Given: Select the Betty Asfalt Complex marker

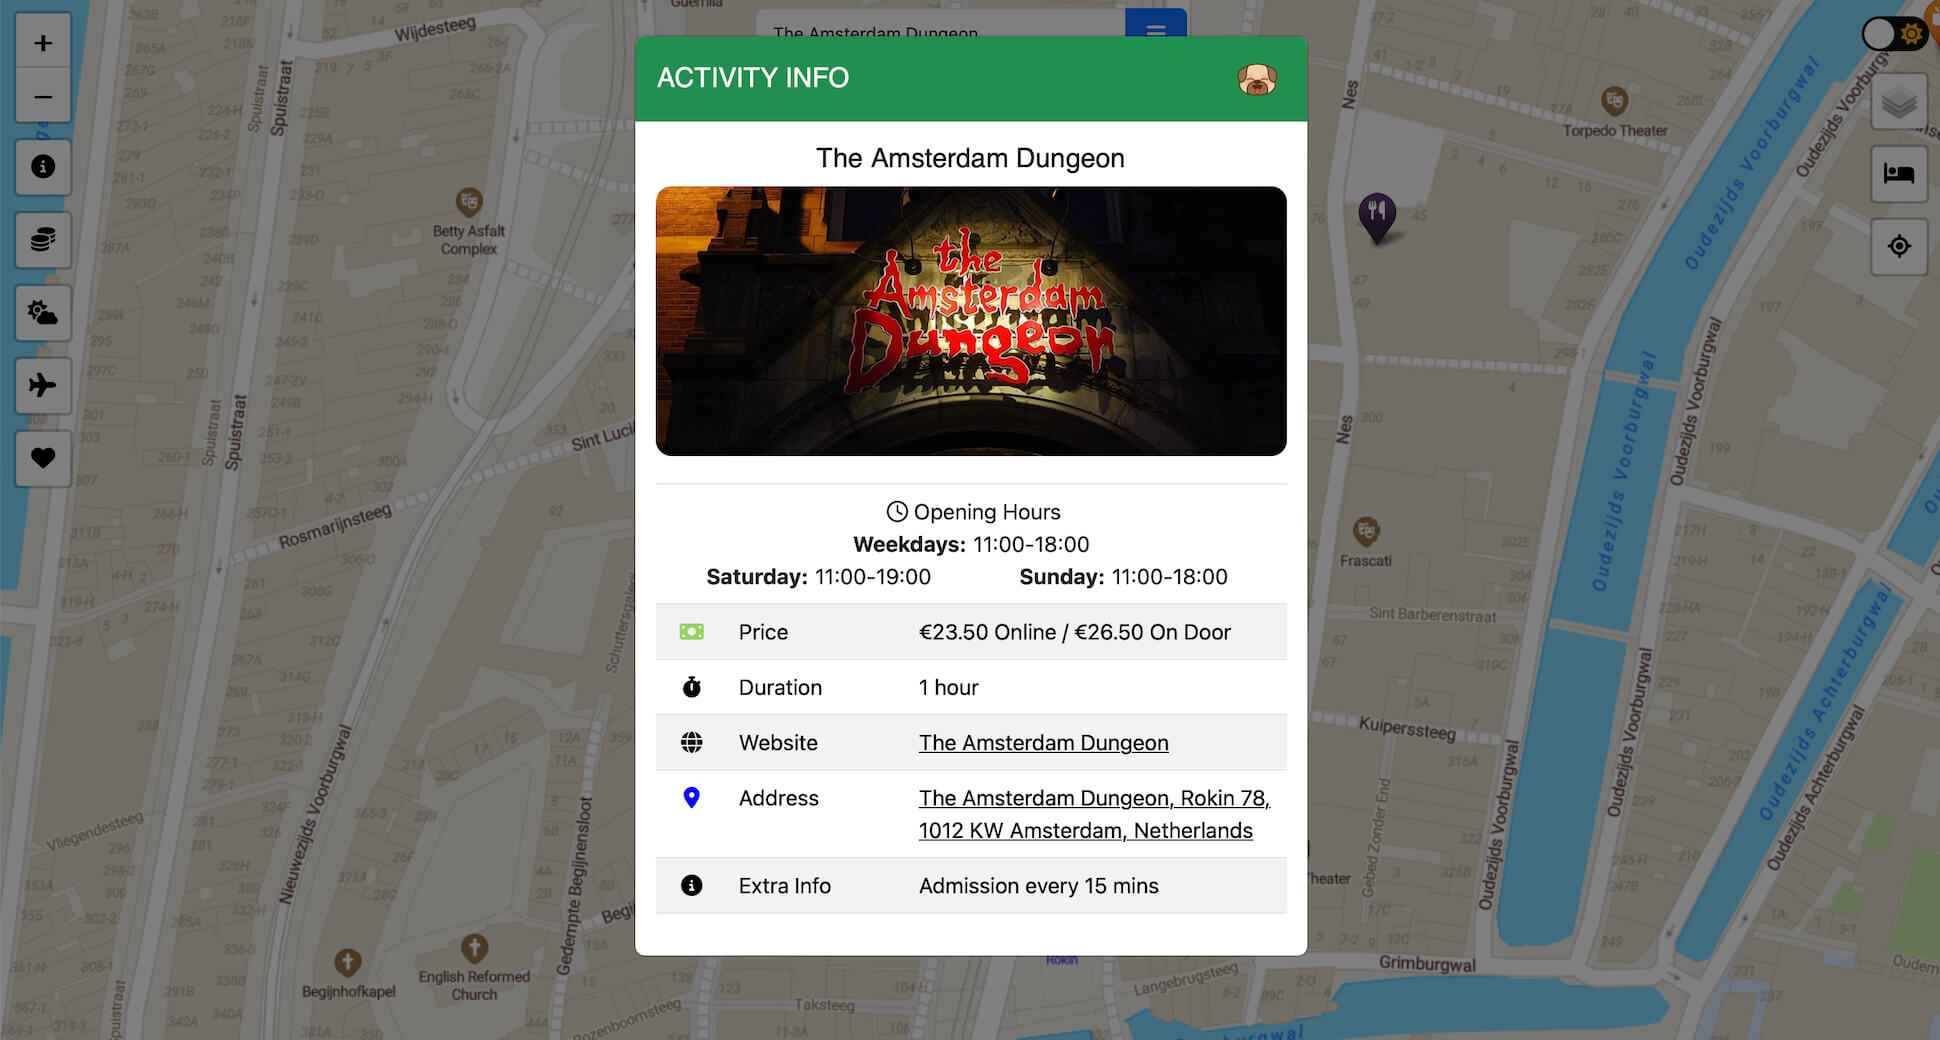Looking at the screenshot, I should (x=469, y=202).
